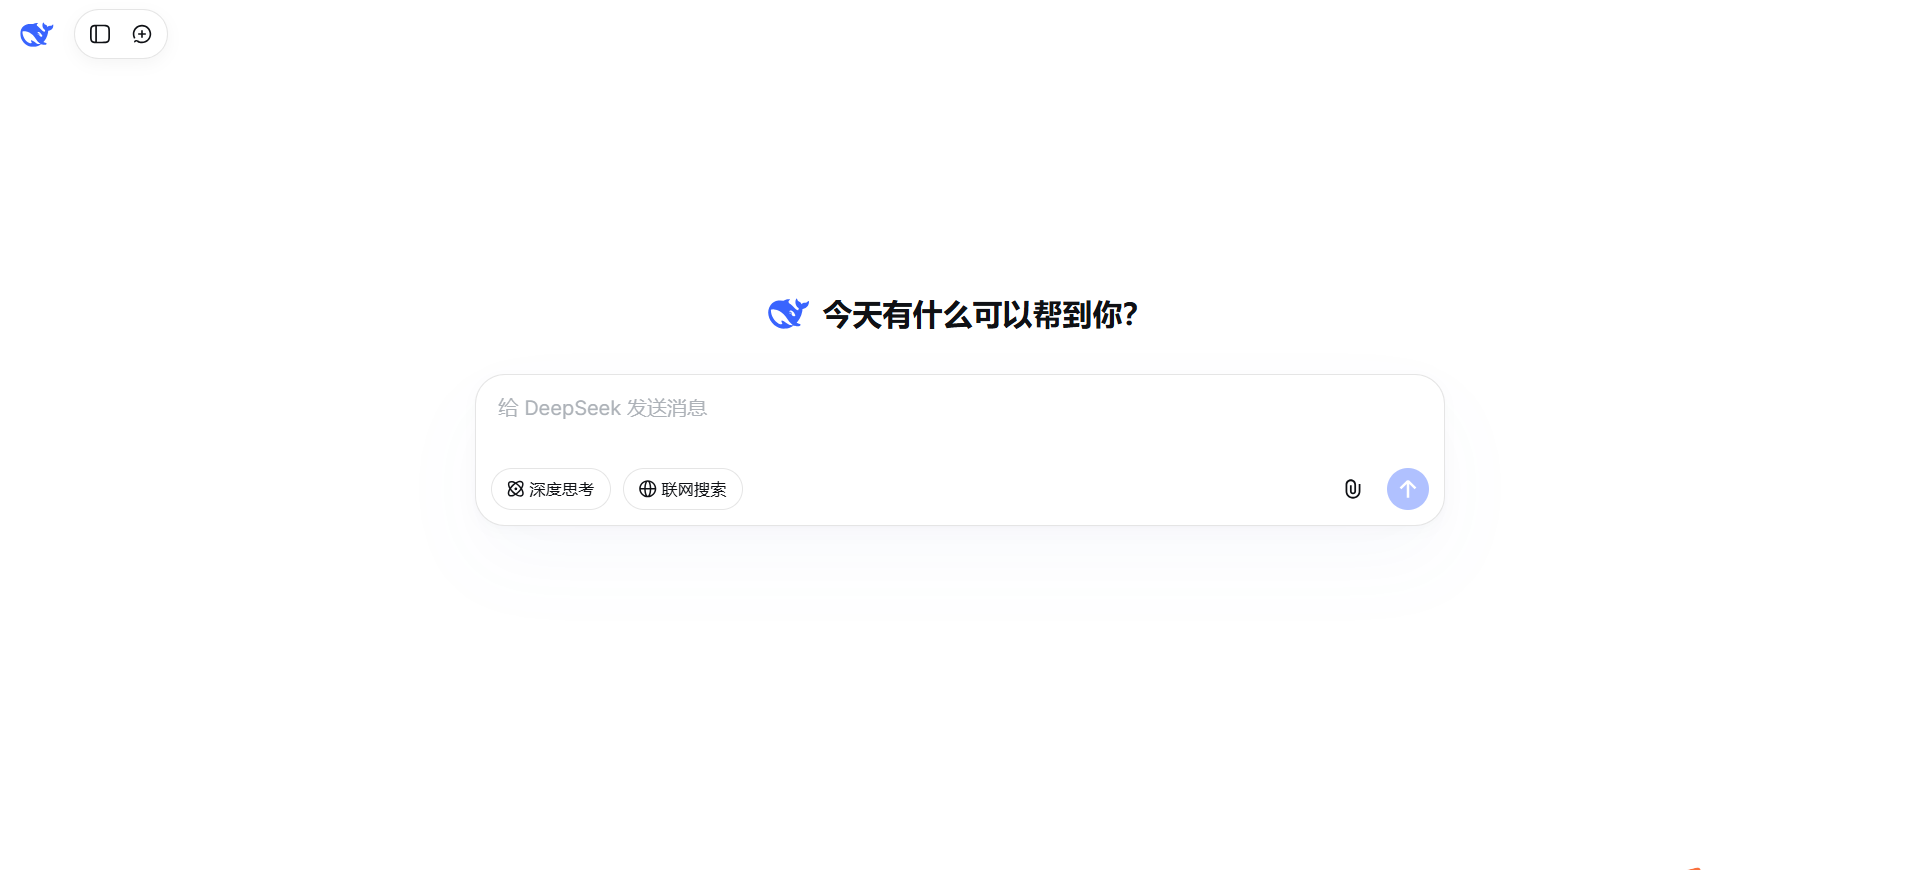The height and width of the screenshot is (870, 1920).
Task: Enable the 深度思考 deep thinking mode
Action: [551, 489]
